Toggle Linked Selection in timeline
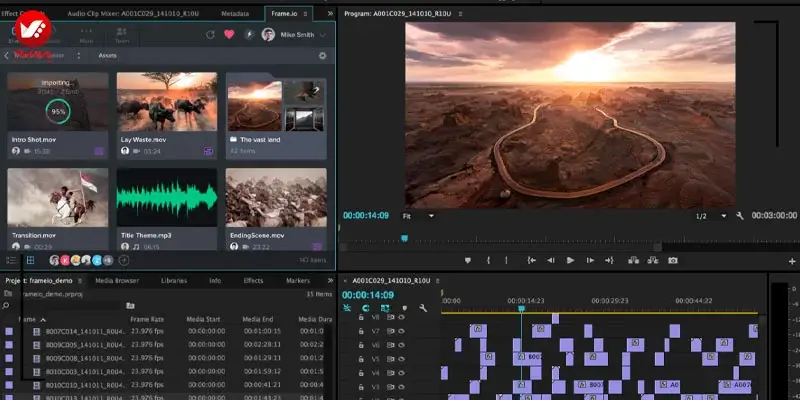The width and height of the screenshot is (800, 400). [385, 308]
